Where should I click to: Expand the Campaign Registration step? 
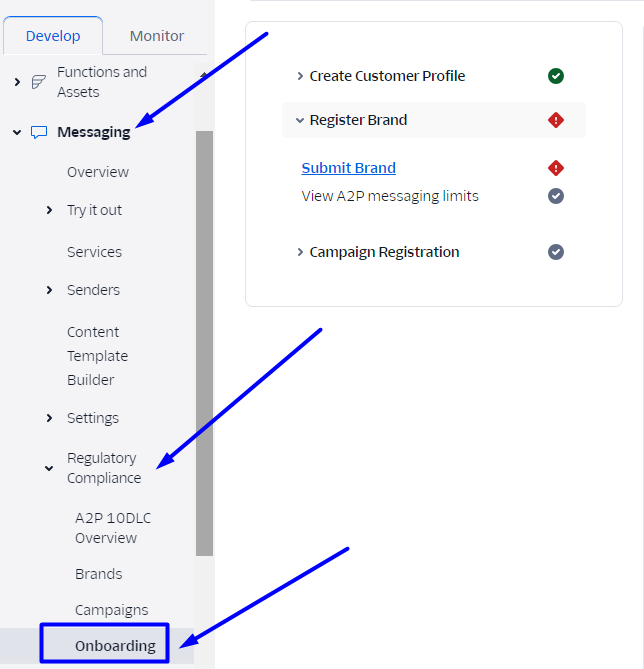(300, 252)
